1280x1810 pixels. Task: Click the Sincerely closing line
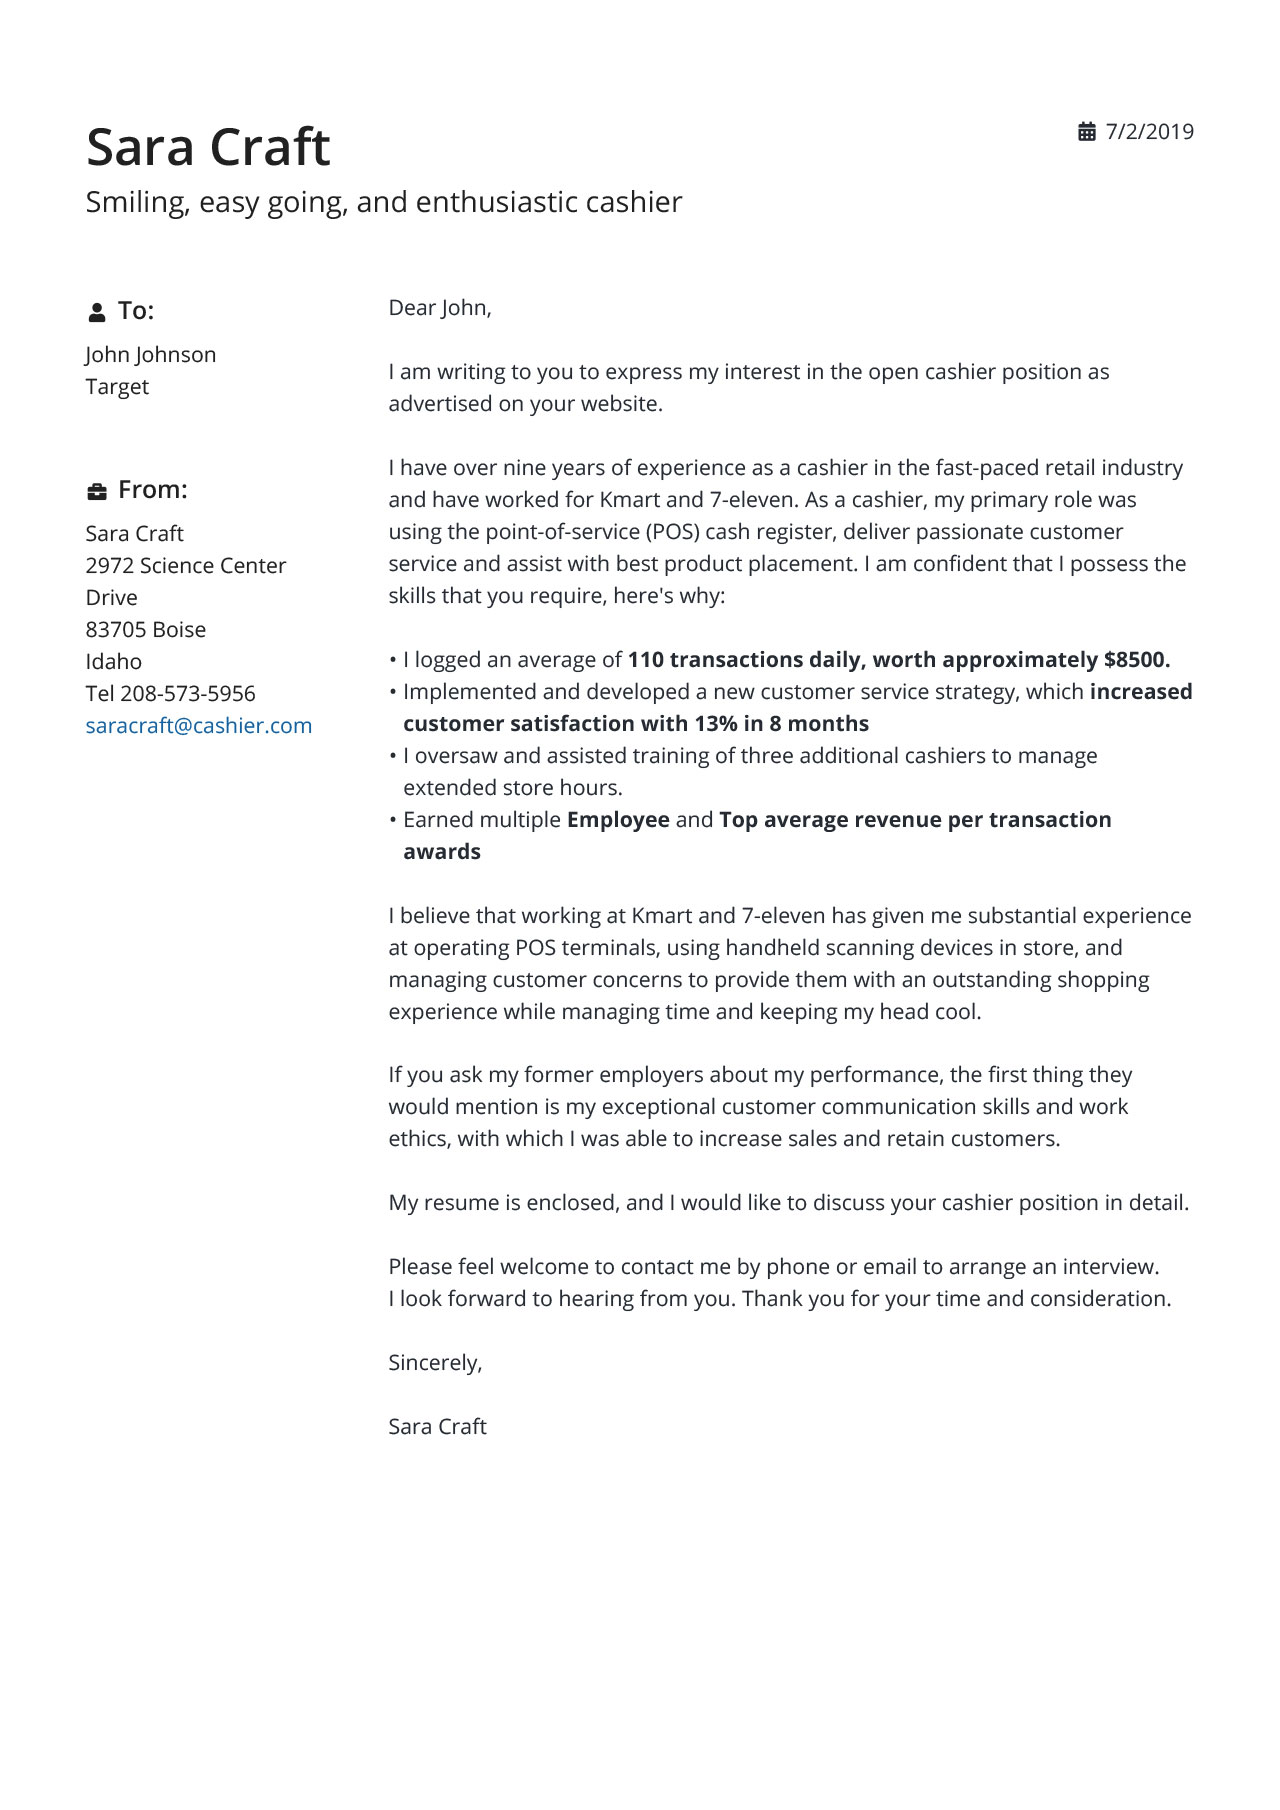pyautogui.click(x=435, y=1363)
